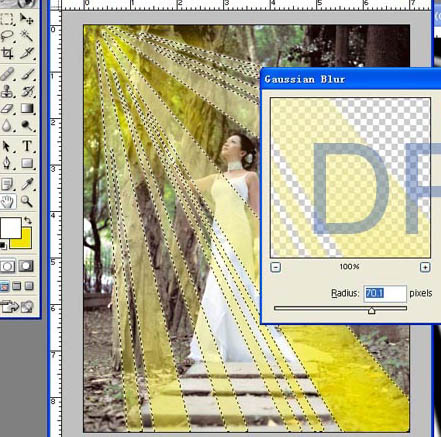
Task: Select the Move tool
Action: click(27, 19)
